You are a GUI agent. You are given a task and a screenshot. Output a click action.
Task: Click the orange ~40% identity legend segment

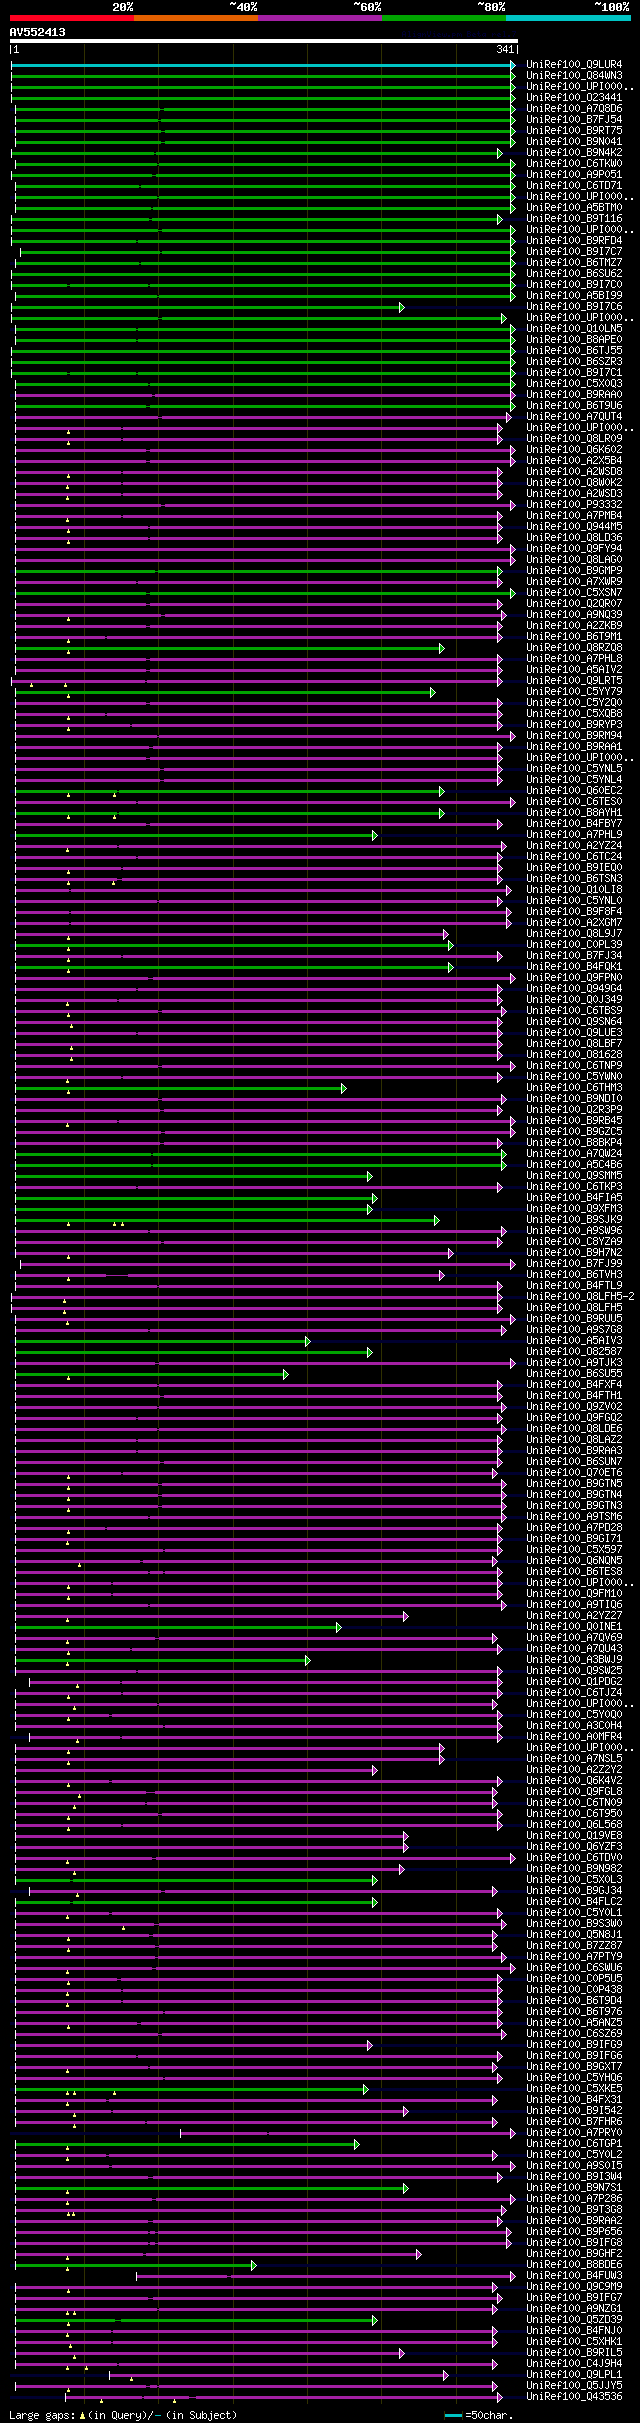(196, 18)
